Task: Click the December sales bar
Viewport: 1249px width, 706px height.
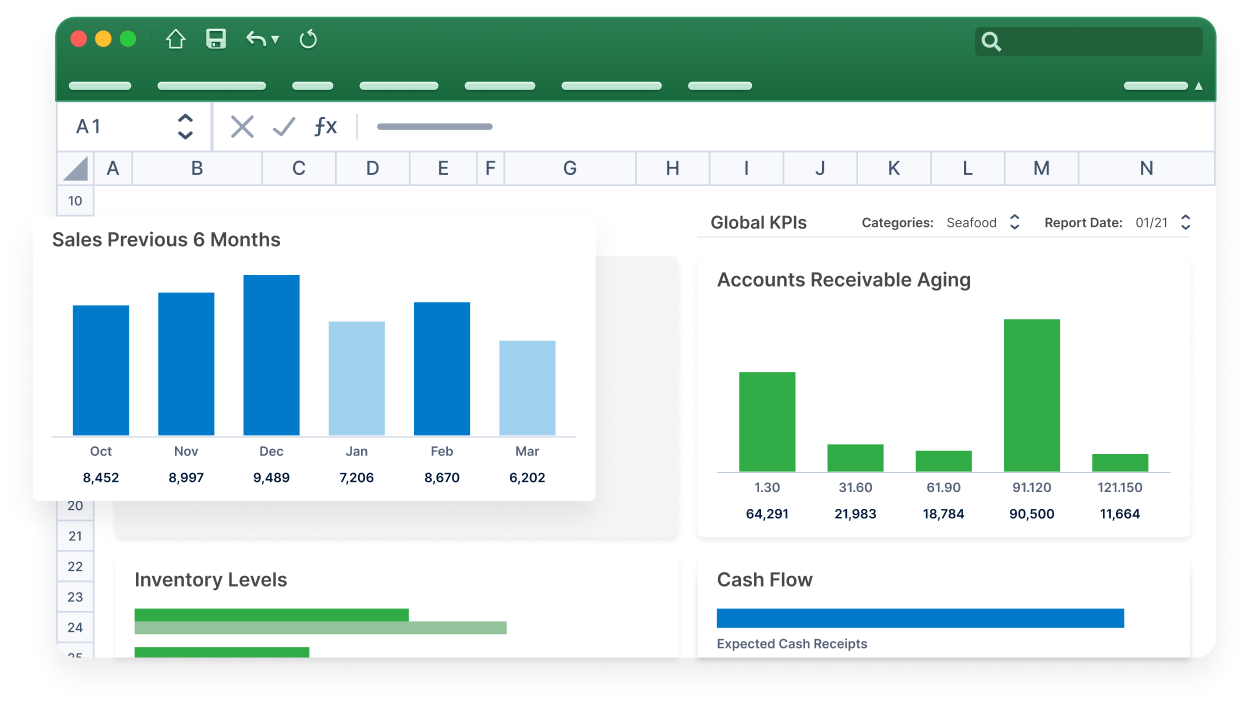Action: coord(271,355)
